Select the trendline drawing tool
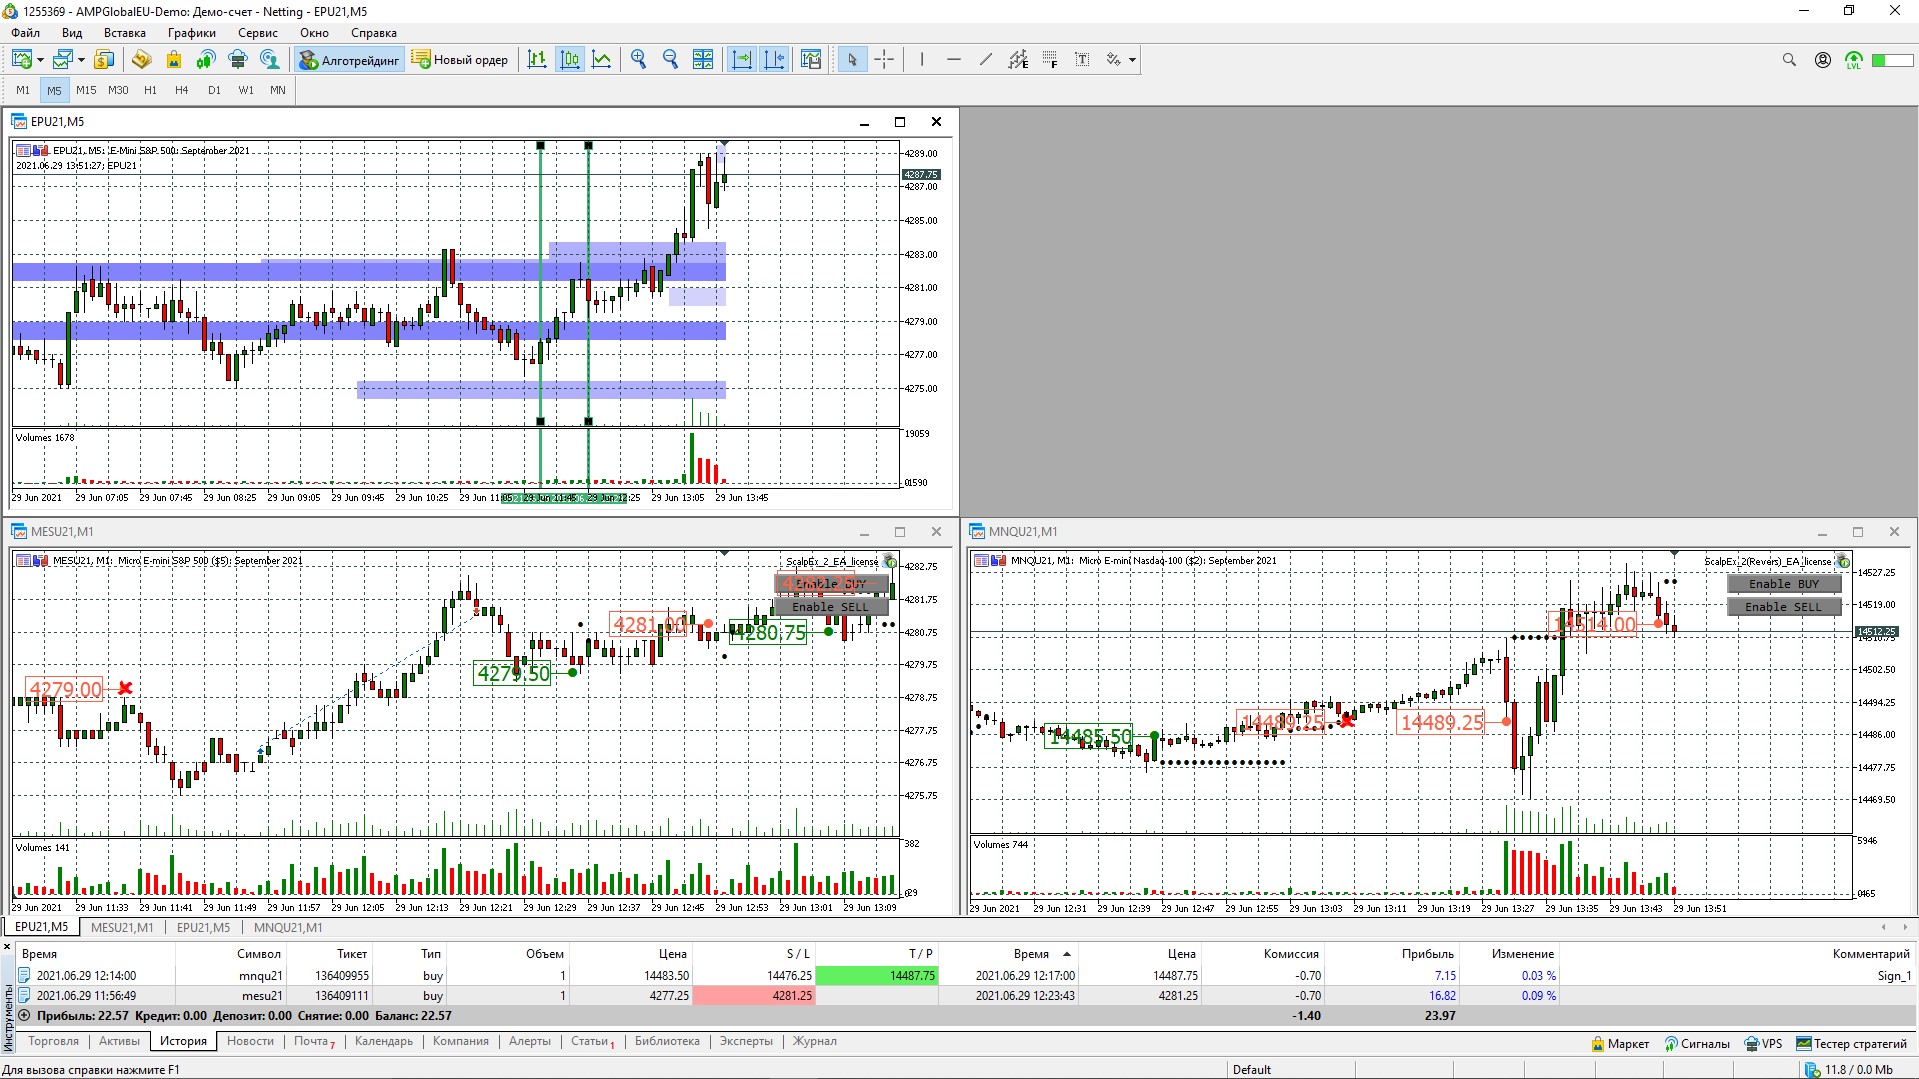 click(986, 60)
